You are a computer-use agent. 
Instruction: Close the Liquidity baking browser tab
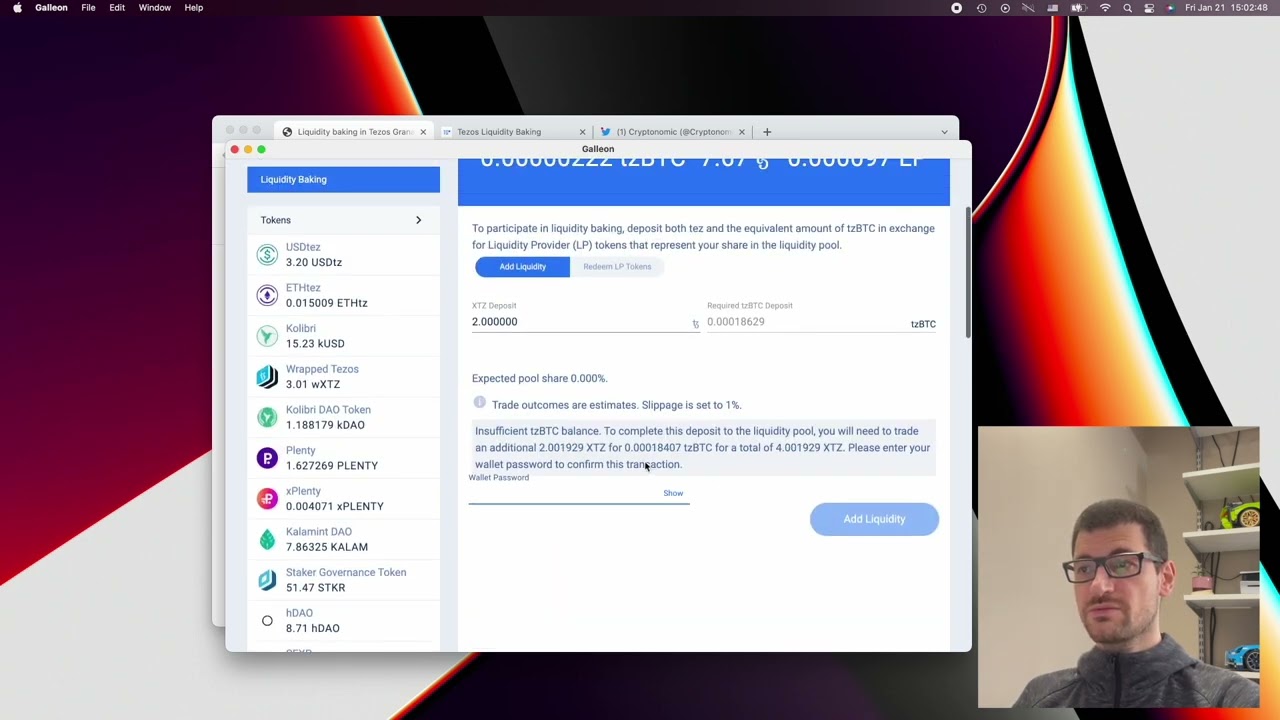[x=423, y=132]
